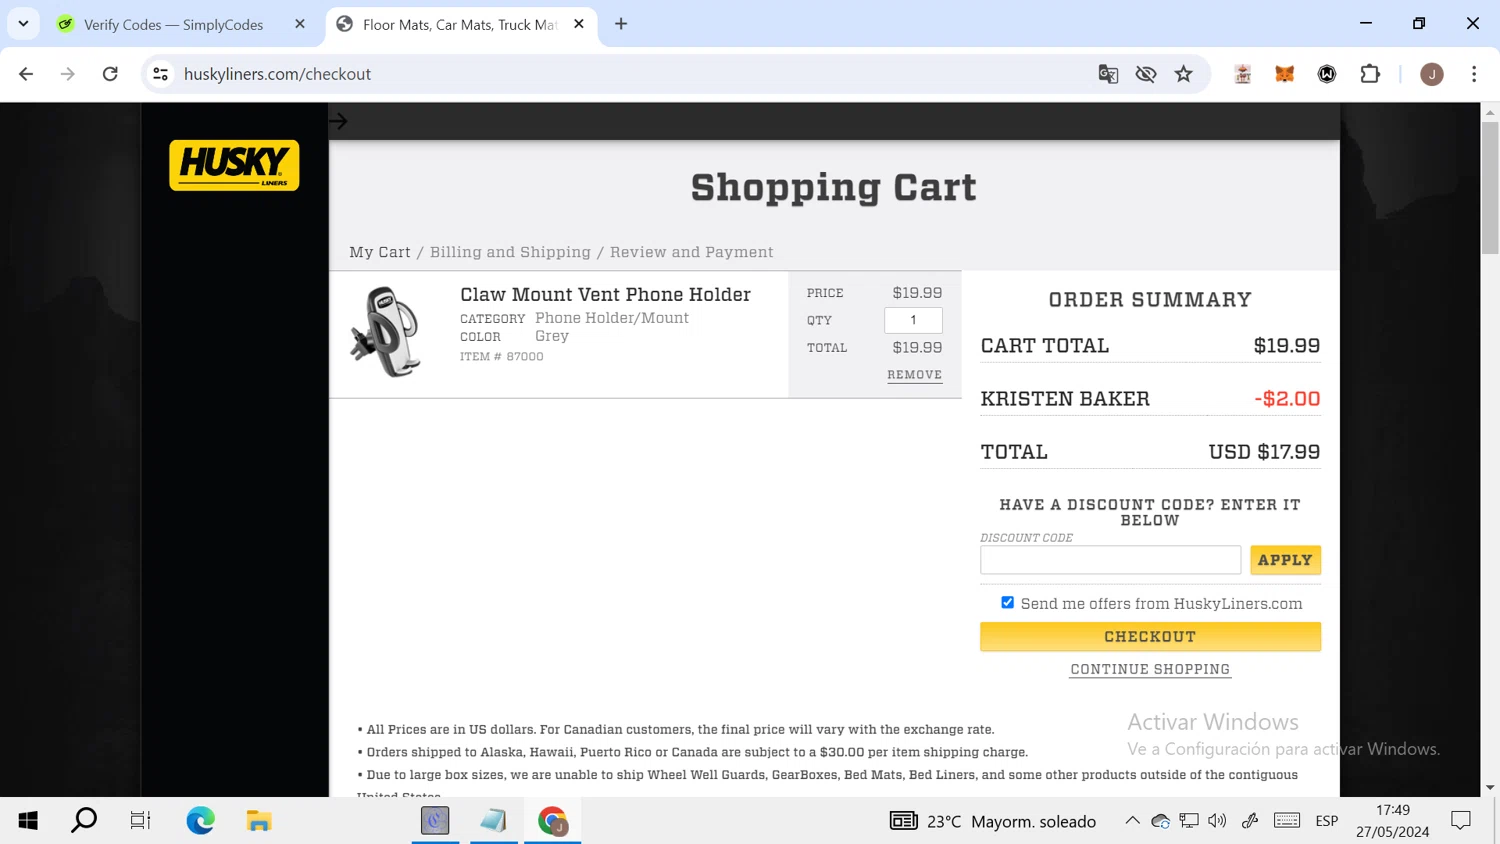Screen dimensions: 1500x844
Task: Select Billing and Shipping breadcrumb step
Action: (x=510, y=252)
